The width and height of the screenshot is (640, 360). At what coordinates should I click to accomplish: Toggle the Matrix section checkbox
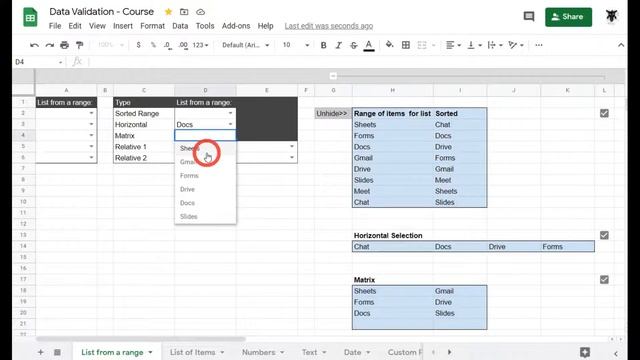604,280
